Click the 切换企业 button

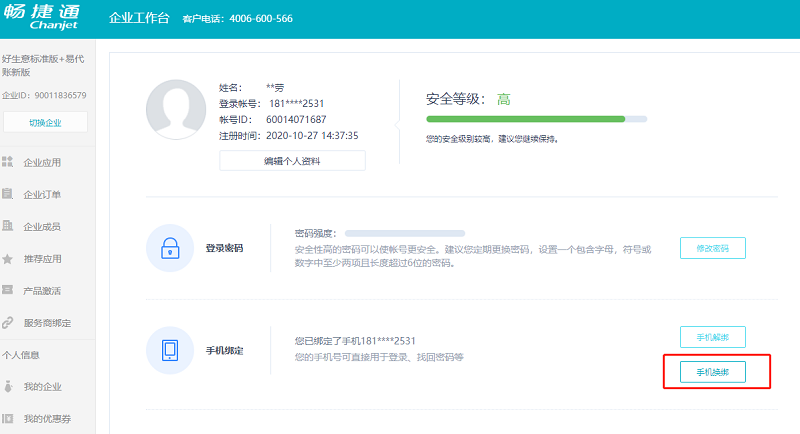45,122
